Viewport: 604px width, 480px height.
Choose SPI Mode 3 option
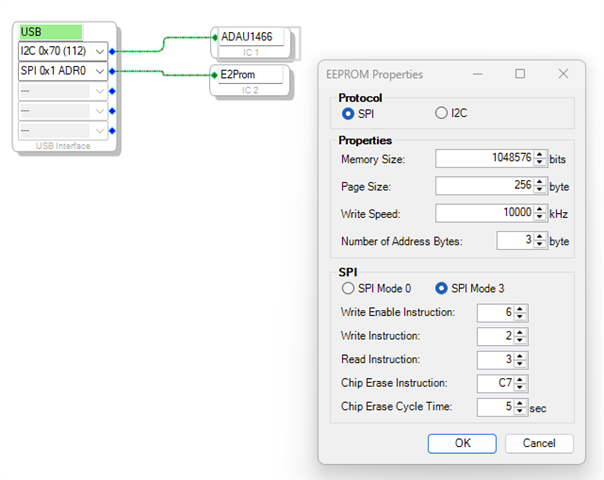pos(441,289)
